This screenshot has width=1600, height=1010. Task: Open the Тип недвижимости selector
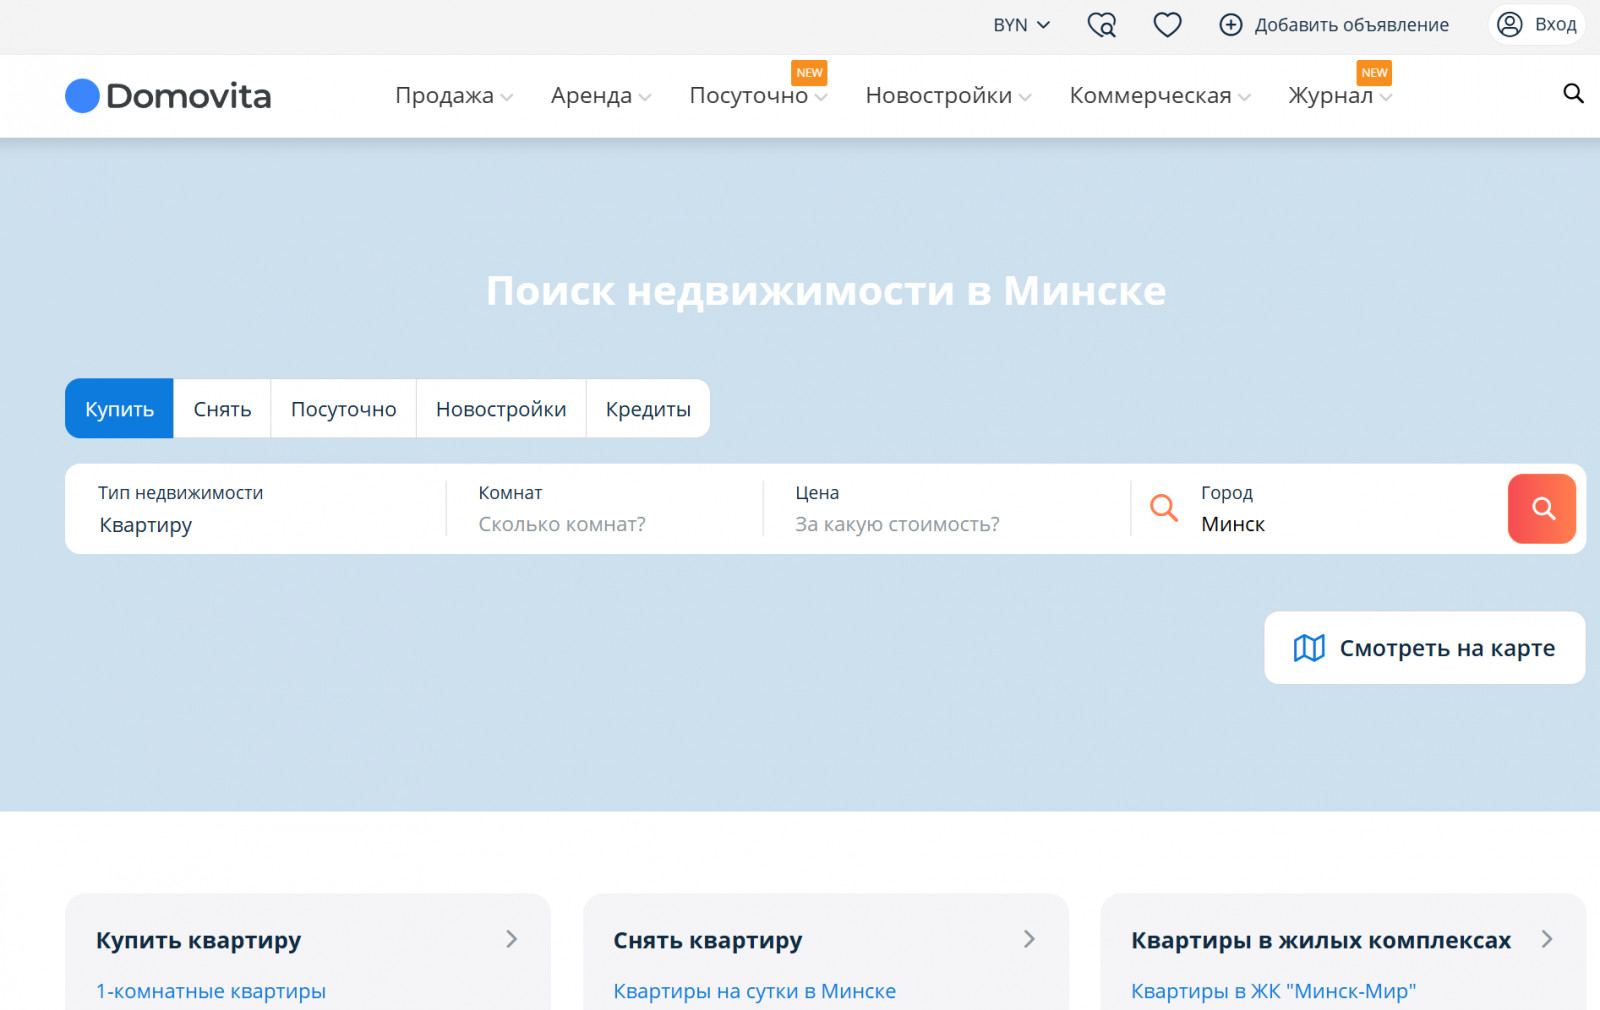(256, 509)
